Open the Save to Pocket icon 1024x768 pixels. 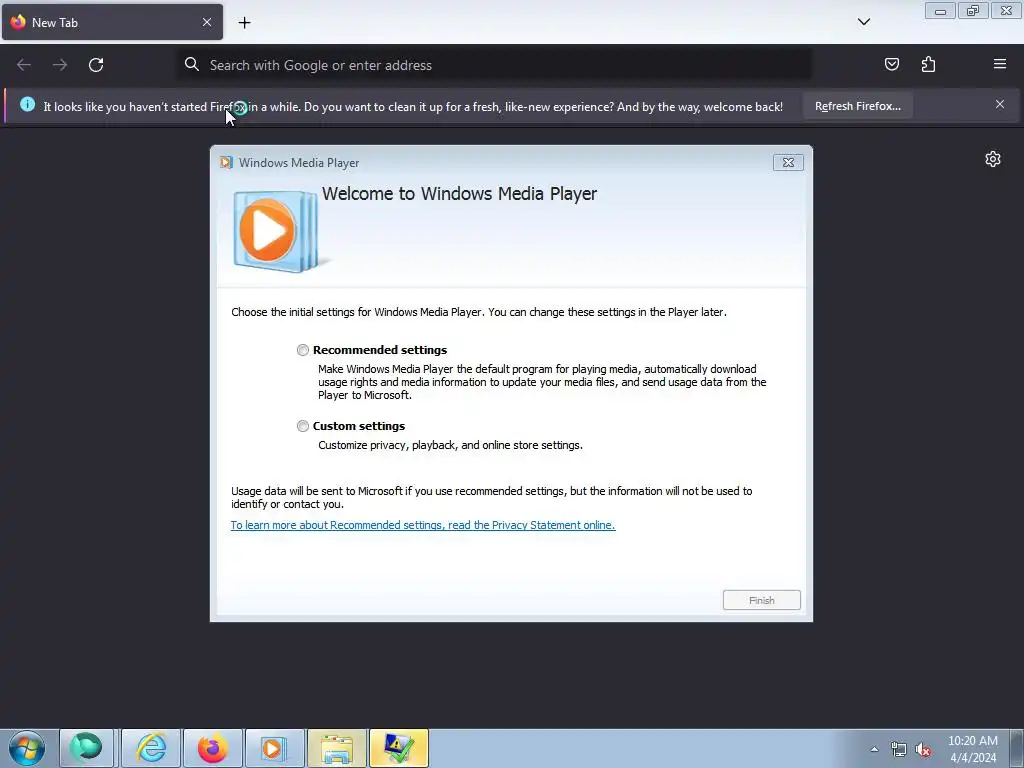pos(891,64)
